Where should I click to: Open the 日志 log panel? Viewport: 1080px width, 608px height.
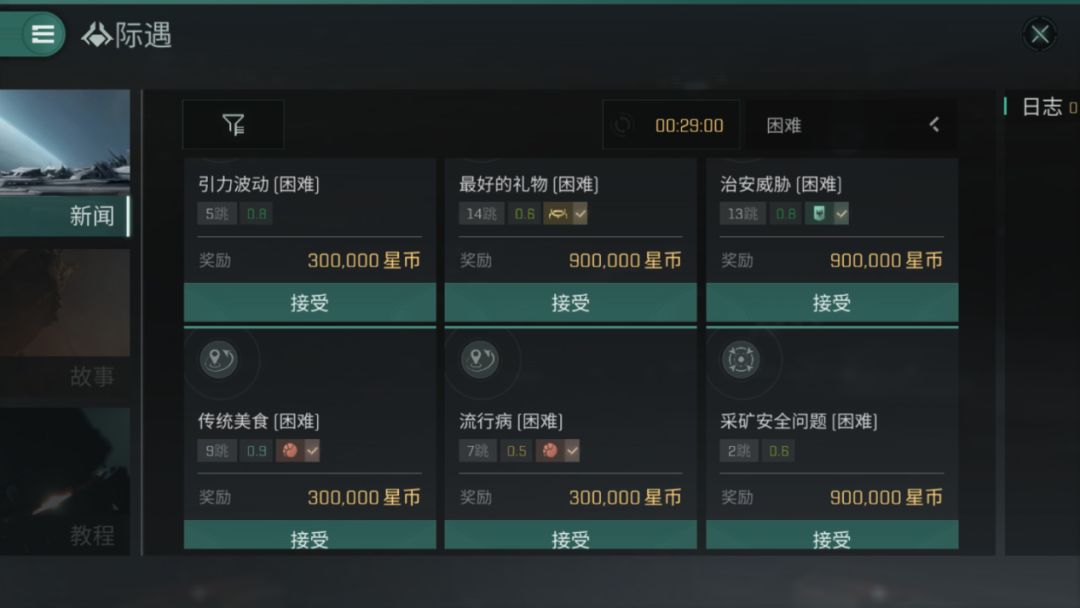point(1042,107)
